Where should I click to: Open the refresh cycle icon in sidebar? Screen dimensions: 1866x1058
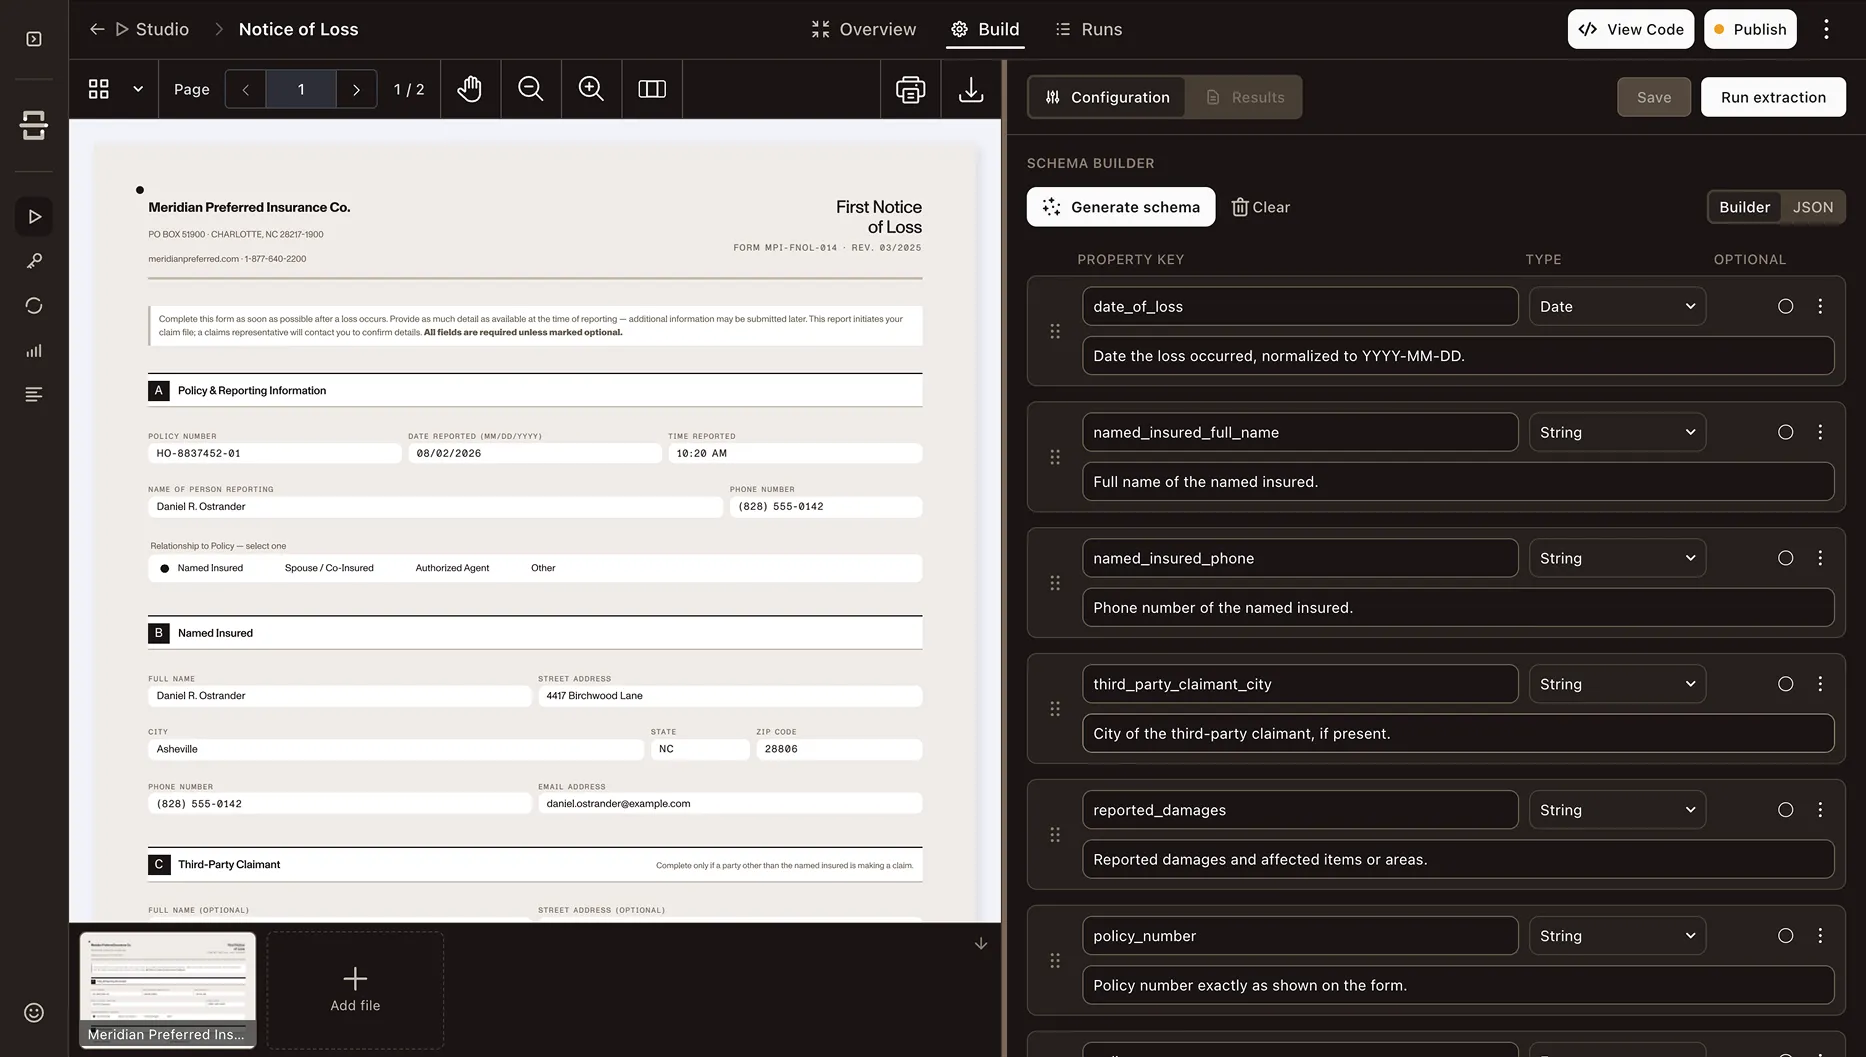(34, 306)
